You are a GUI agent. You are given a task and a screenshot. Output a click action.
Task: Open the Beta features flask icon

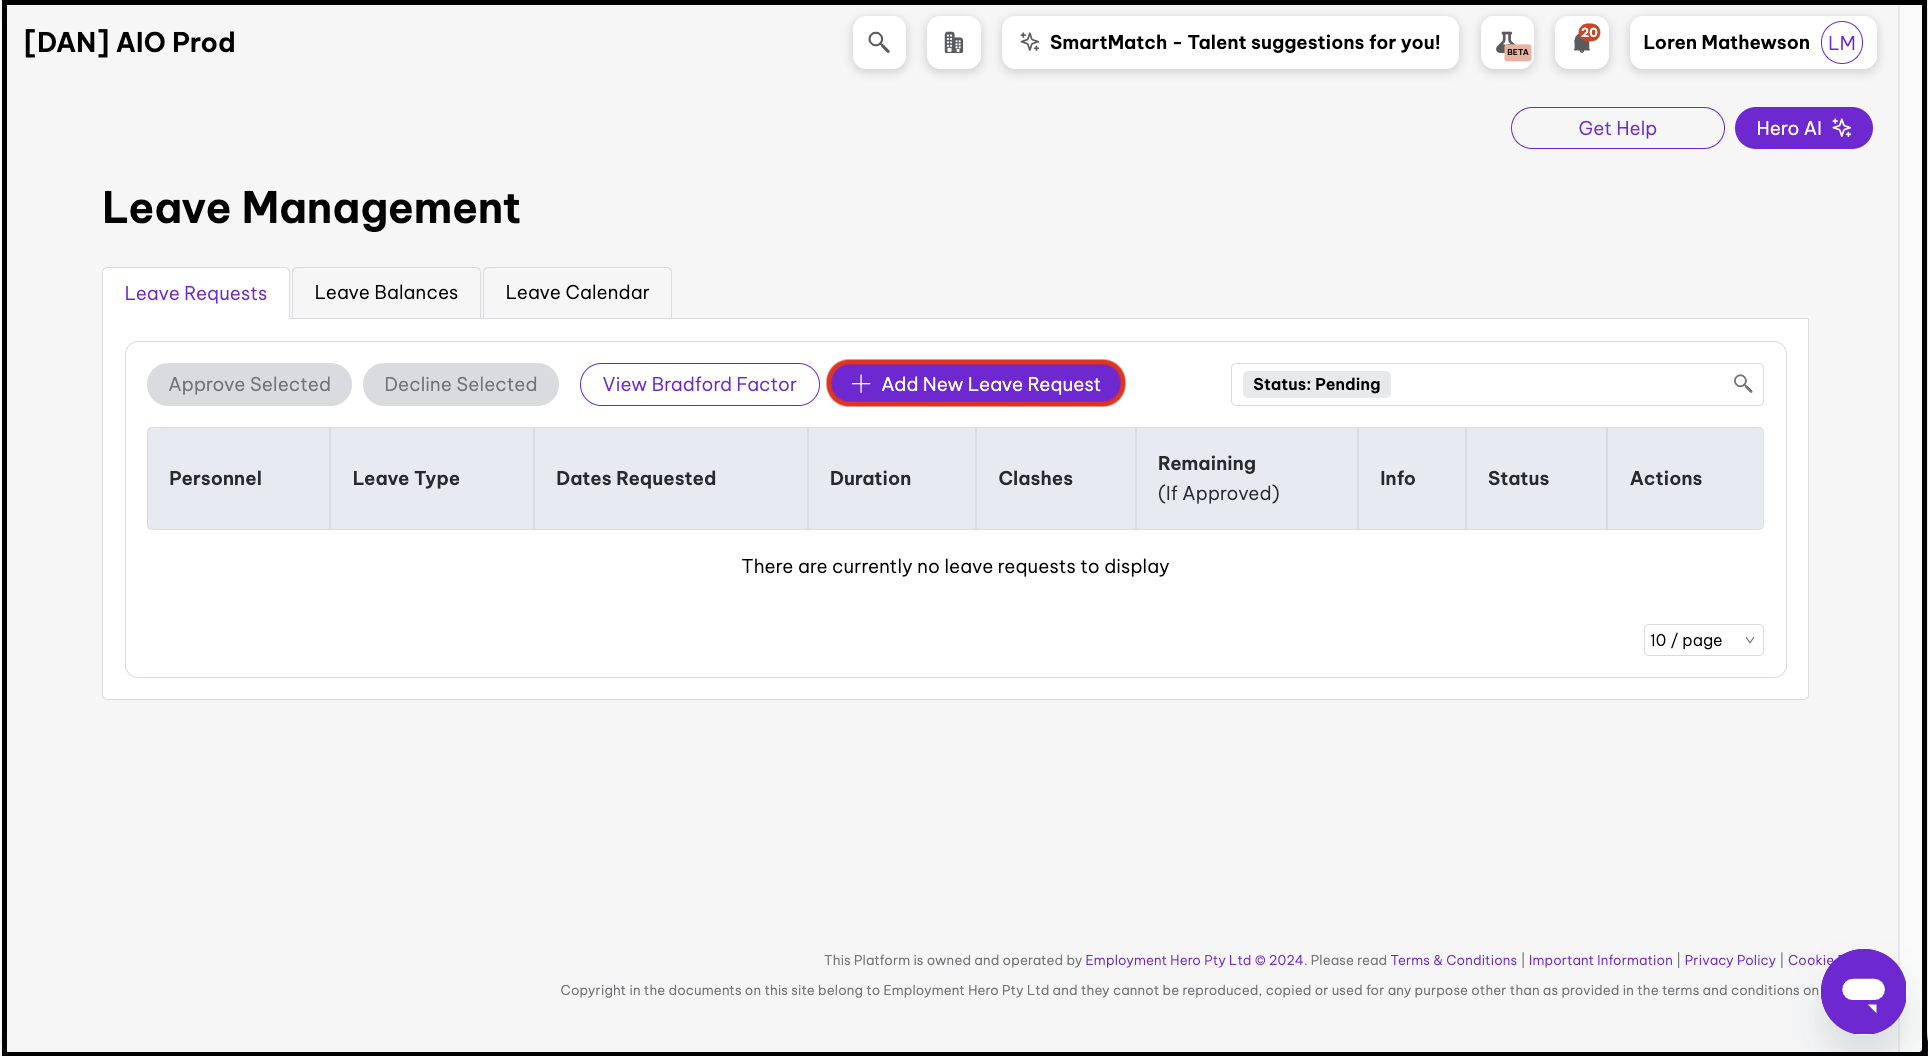1508,43
